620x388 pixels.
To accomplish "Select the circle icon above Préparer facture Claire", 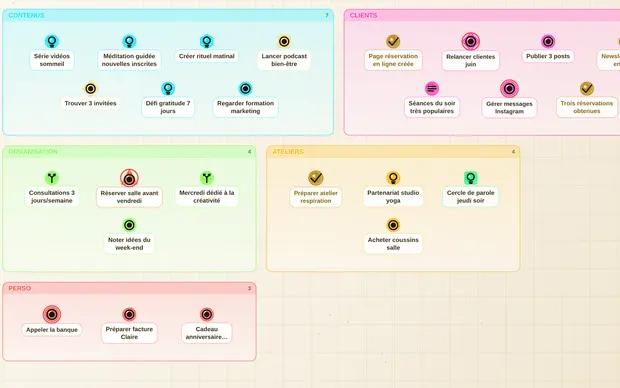I will point(129,314).
